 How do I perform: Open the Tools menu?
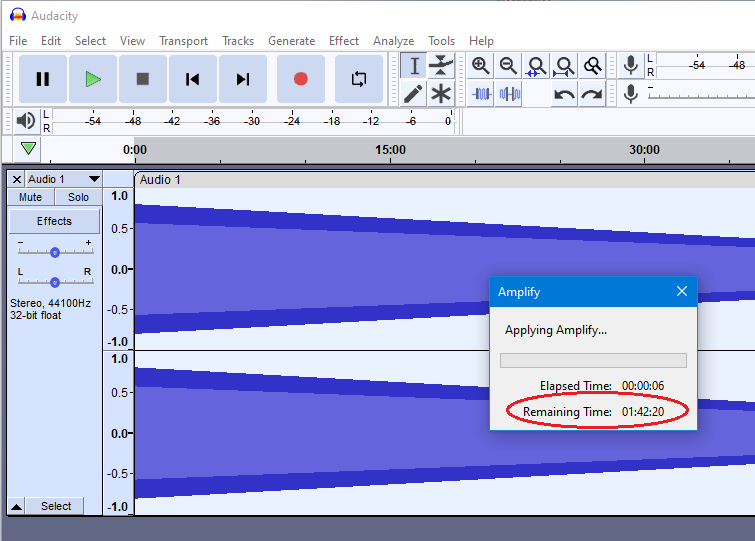pyautogui.click(x=442, y=41)
